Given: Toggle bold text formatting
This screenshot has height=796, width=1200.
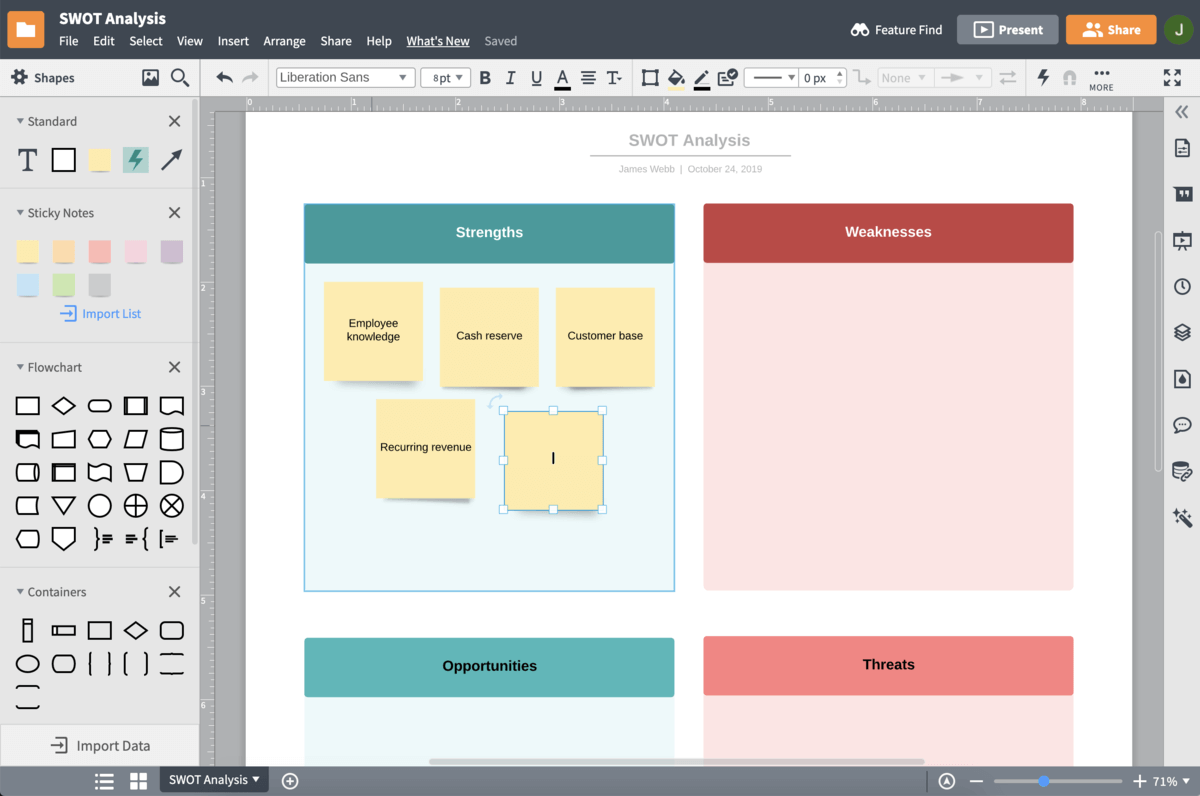Looking at the screenshot, I should click(x=485, y=78).
